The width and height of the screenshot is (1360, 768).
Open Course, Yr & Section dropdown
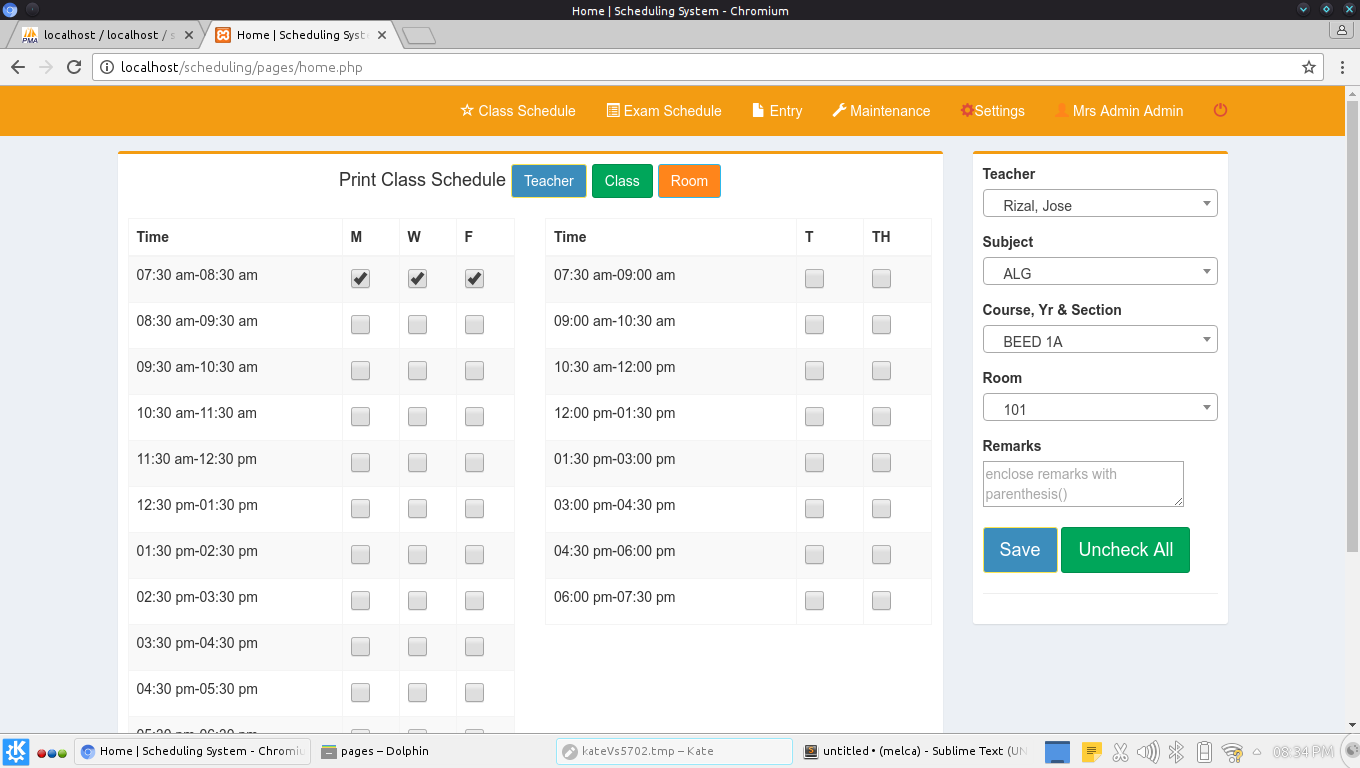[x=1100, y=339]
